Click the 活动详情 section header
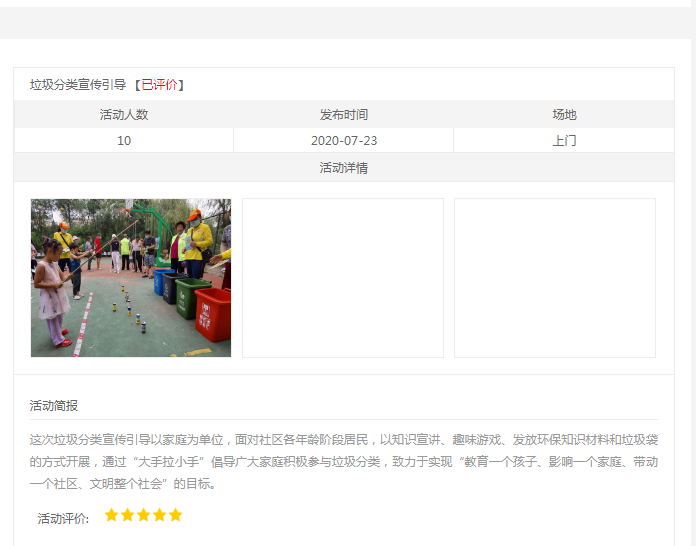The image size is (696, 546). click(344, 168)
